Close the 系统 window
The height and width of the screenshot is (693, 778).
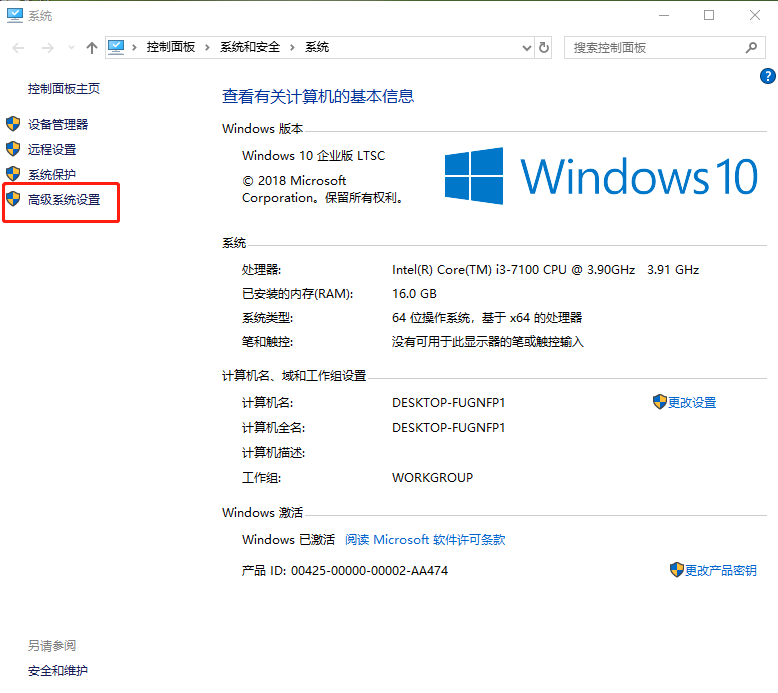(x=755, y=15)
